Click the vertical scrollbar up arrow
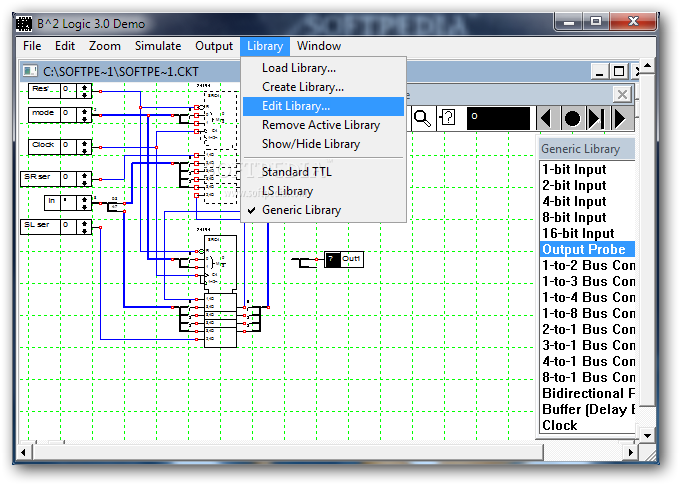 (647, 66)
